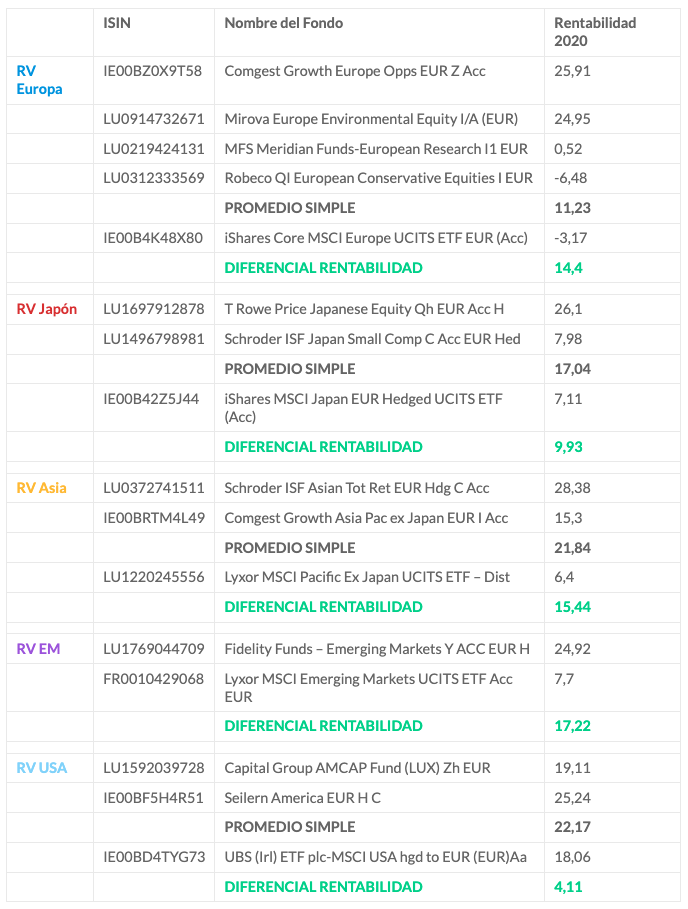Click the 21,84 average value
688x909 pixels.
pos(572,548)
